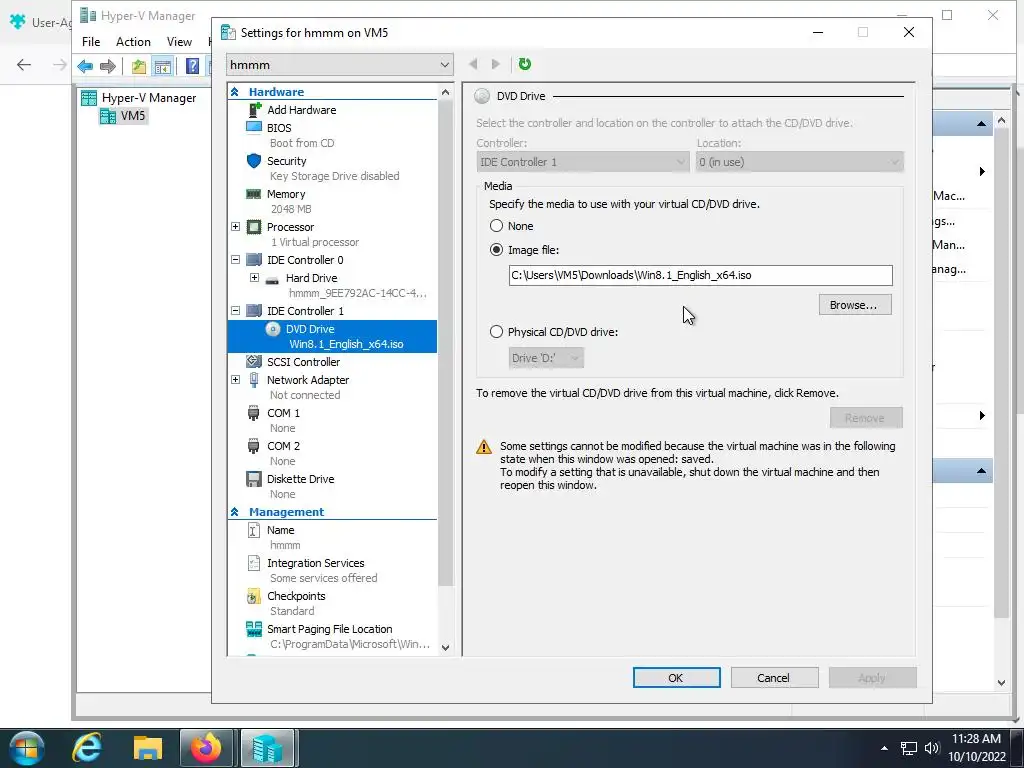Screen dimensions: 1024x768
Task: Click the VM5 server icon in Hyper-V Manager tree
Action: (x=108, y=116)
